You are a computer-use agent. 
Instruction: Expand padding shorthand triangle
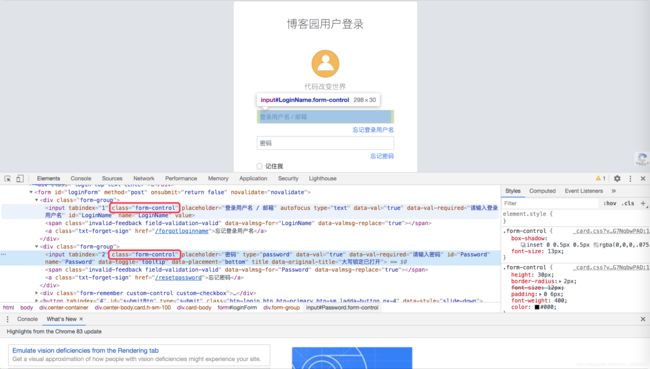pos(540,294)
